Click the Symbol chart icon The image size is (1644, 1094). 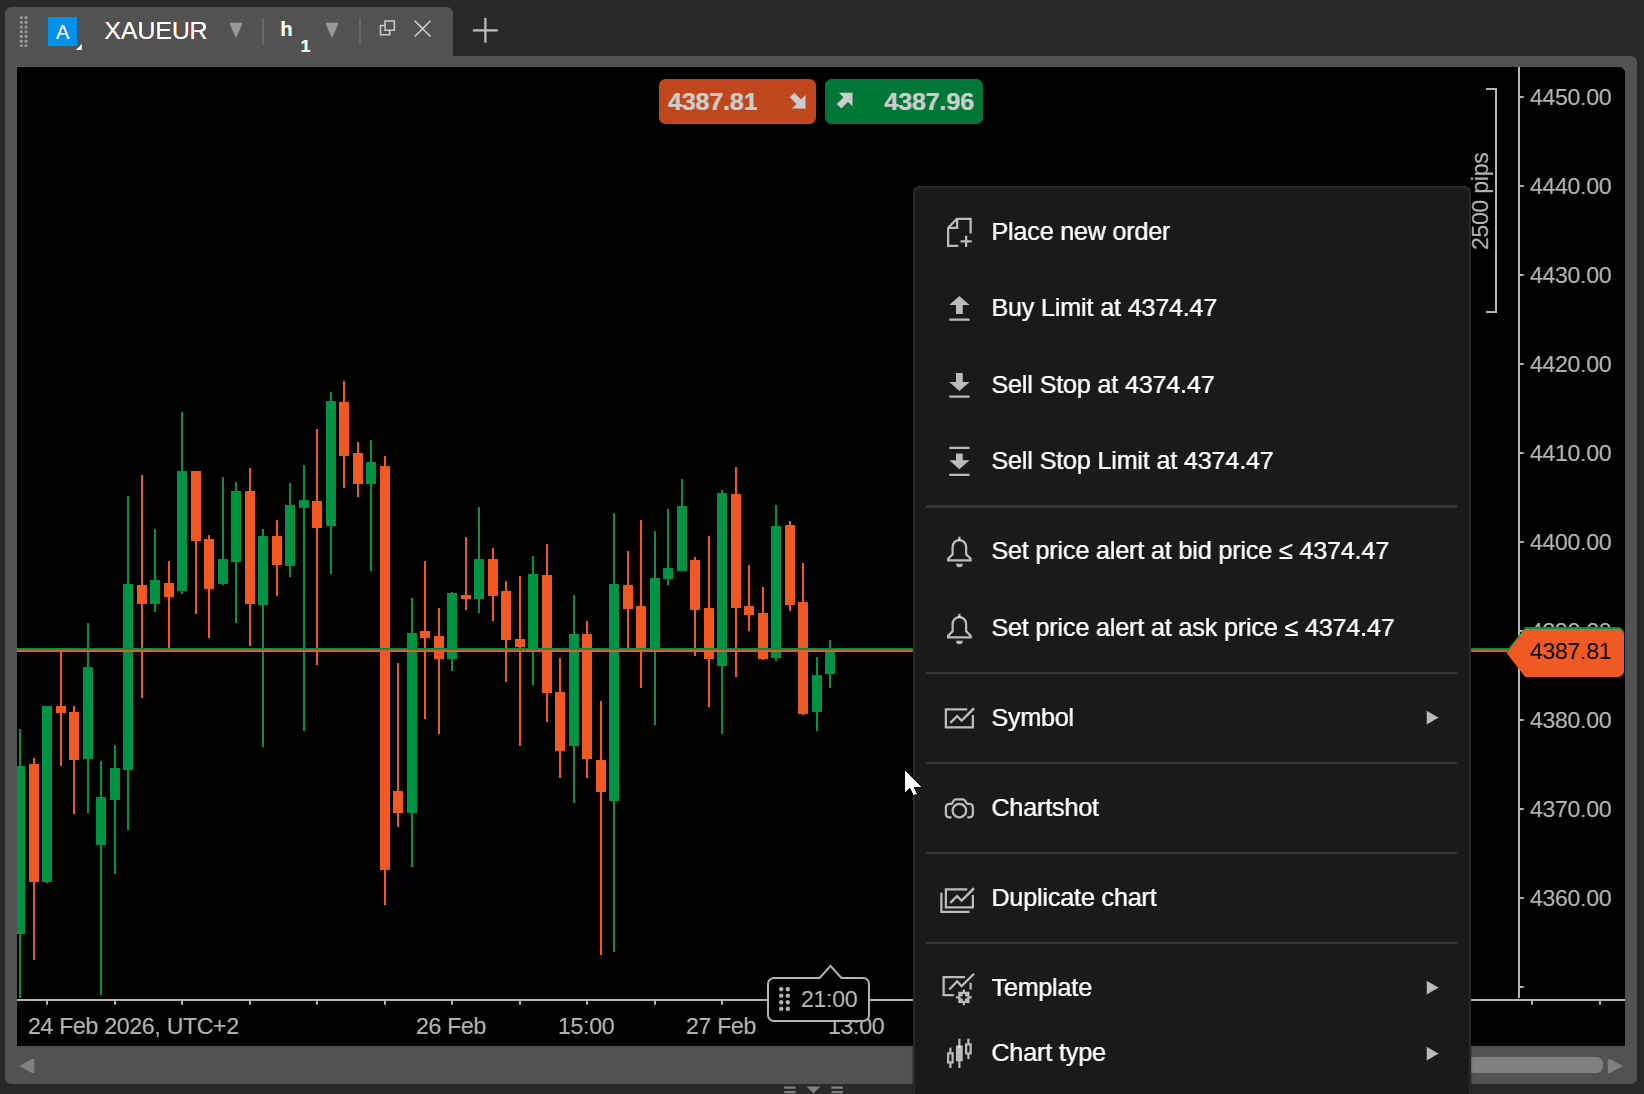pyautogui.click(x=959, y=718)
